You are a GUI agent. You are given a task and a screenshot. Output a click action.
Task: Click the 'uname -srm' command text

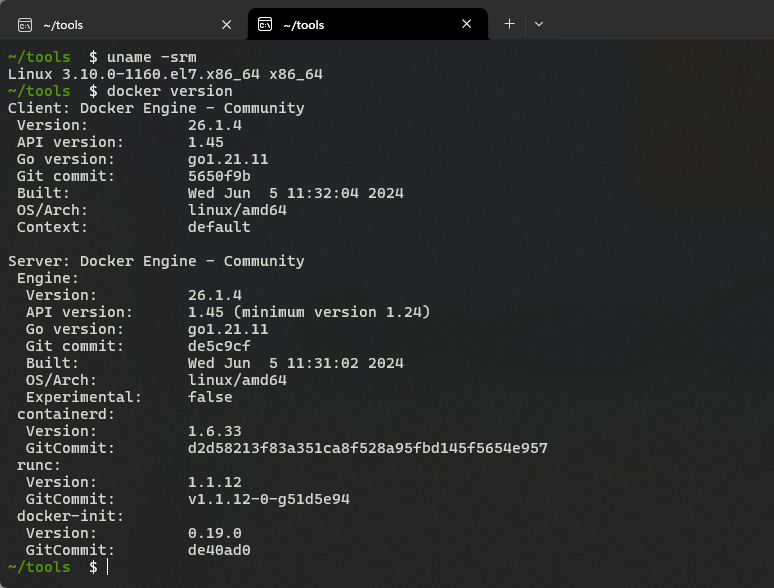(x=152, y=57)
